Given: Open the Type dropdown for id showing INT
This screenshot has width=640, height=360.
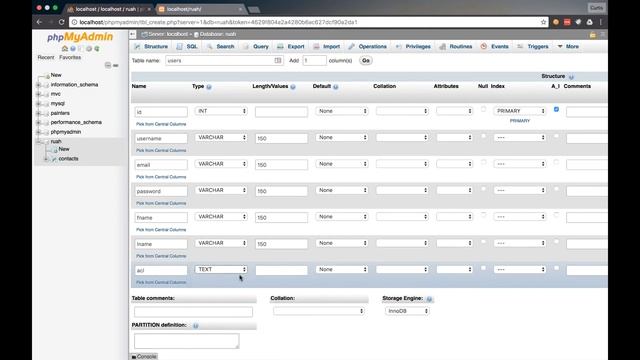Looking at the screenshot, I should coord(221,111).
